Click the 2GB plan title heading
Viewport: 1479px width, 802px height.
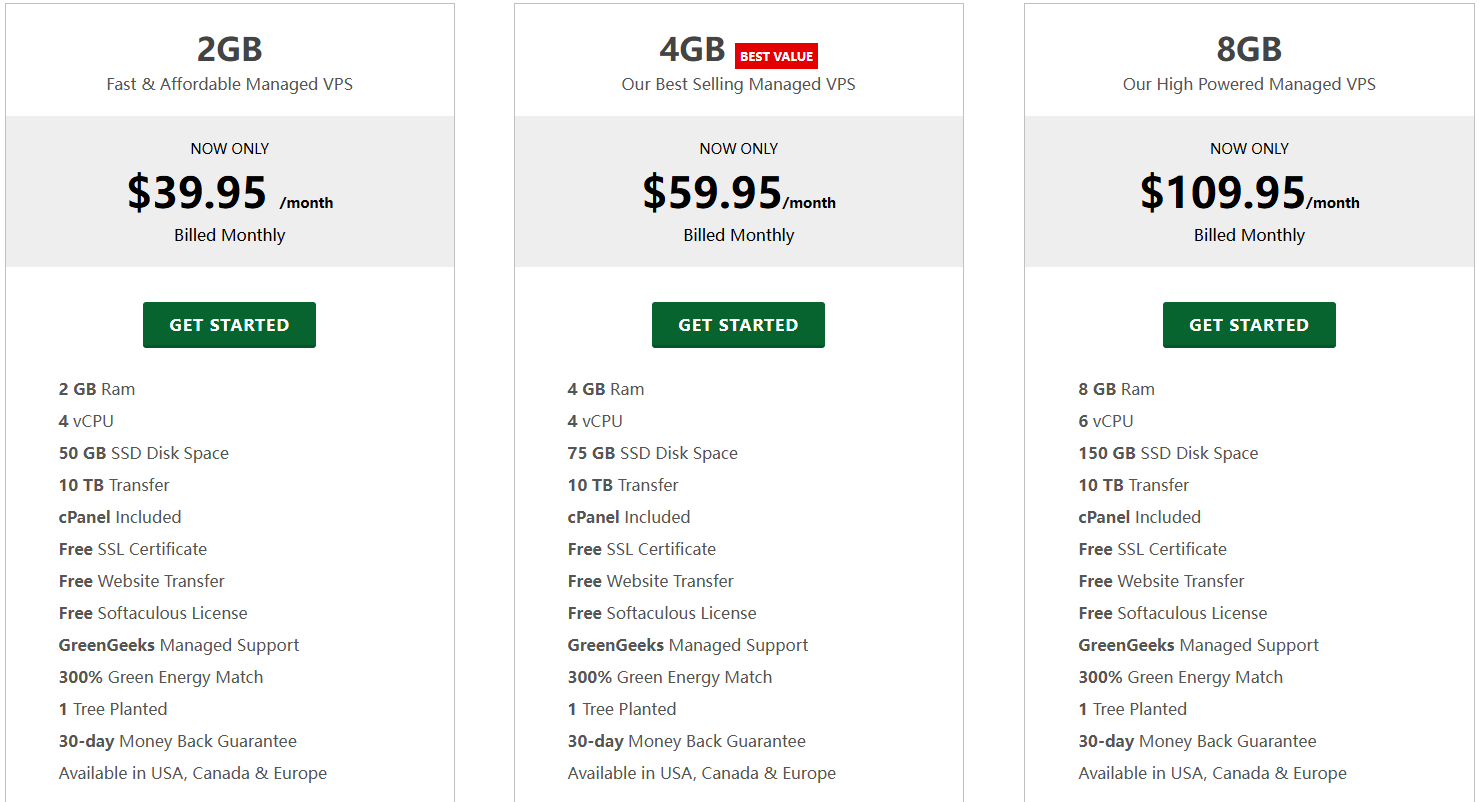point(229,49)
